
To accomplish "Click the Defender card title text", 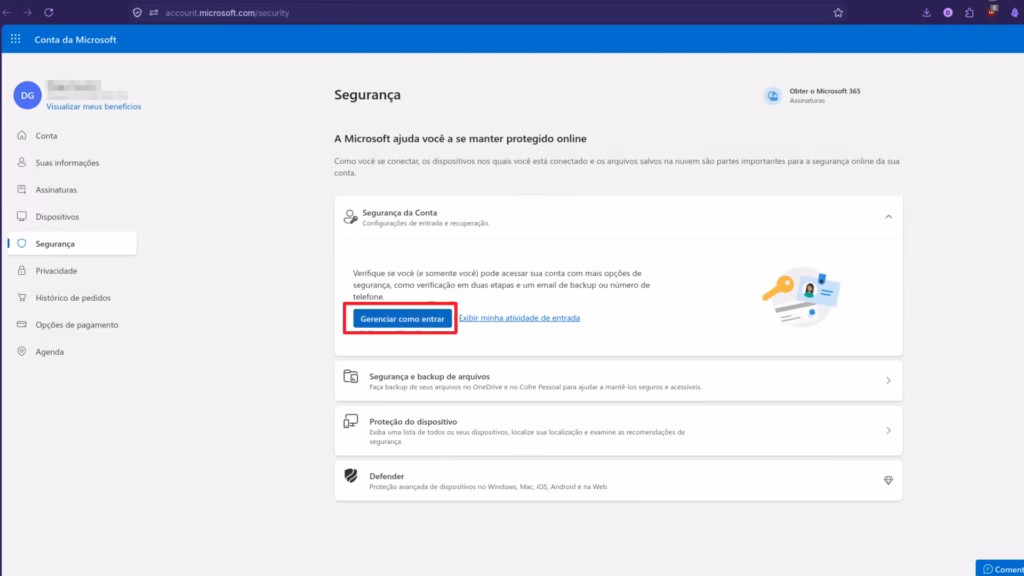I will [x=387, y=476].
